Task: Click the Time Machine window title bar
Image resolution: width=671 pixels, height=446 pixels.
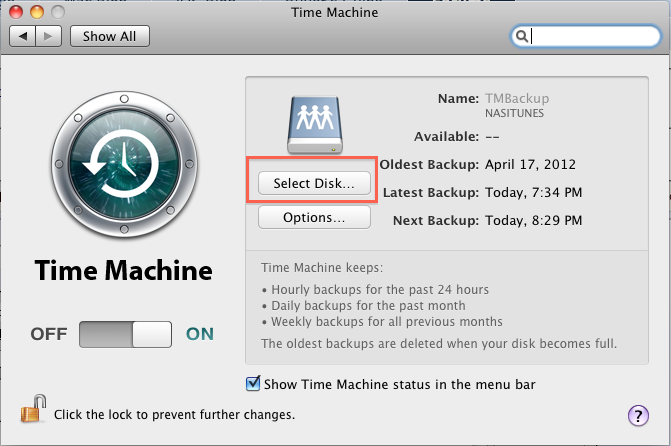Action: click(335, 13)
